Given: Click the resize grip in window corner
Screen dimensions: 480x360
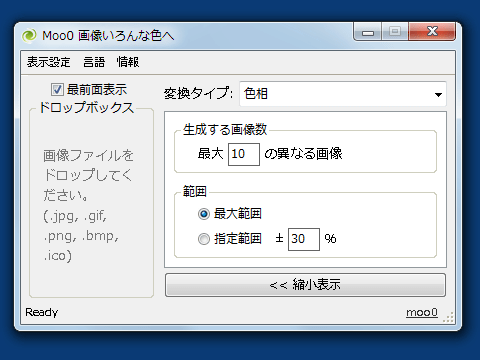Looking at the screenshot, I should point(449,317).
